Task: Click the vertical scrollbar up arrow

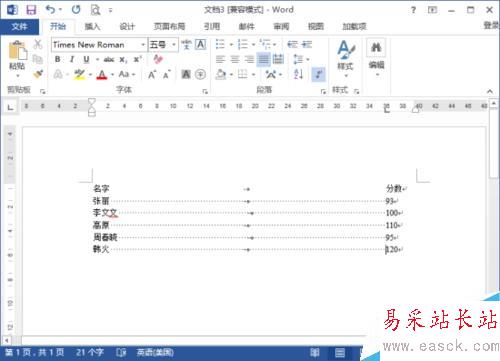Action: click(x=493, y=104)
